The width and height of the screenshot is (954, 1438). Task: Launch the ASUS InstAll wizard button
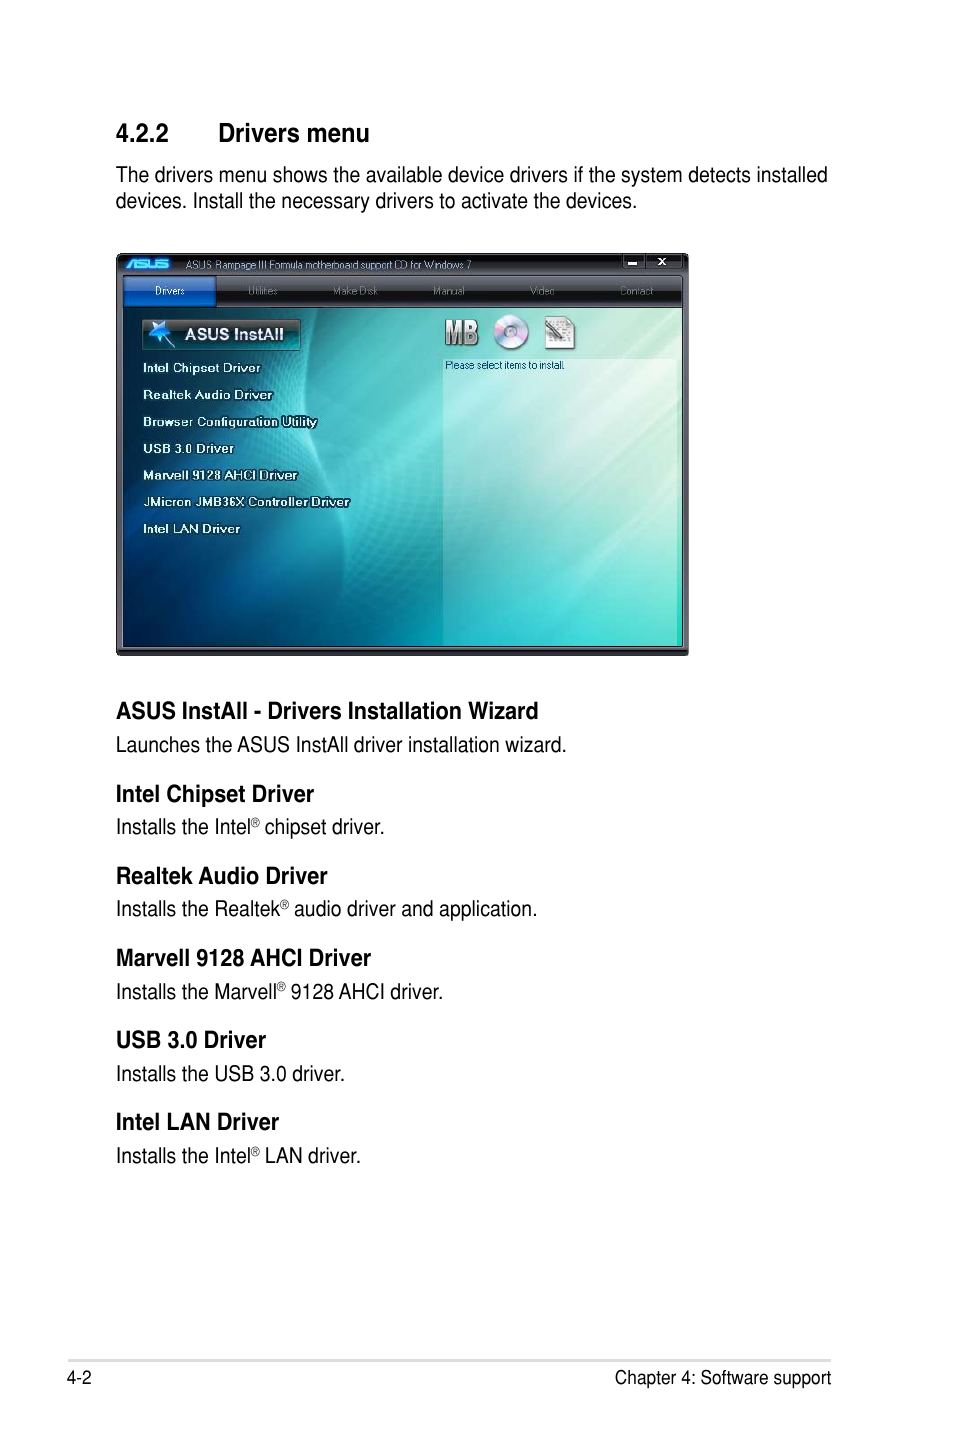tap(221, 334)
